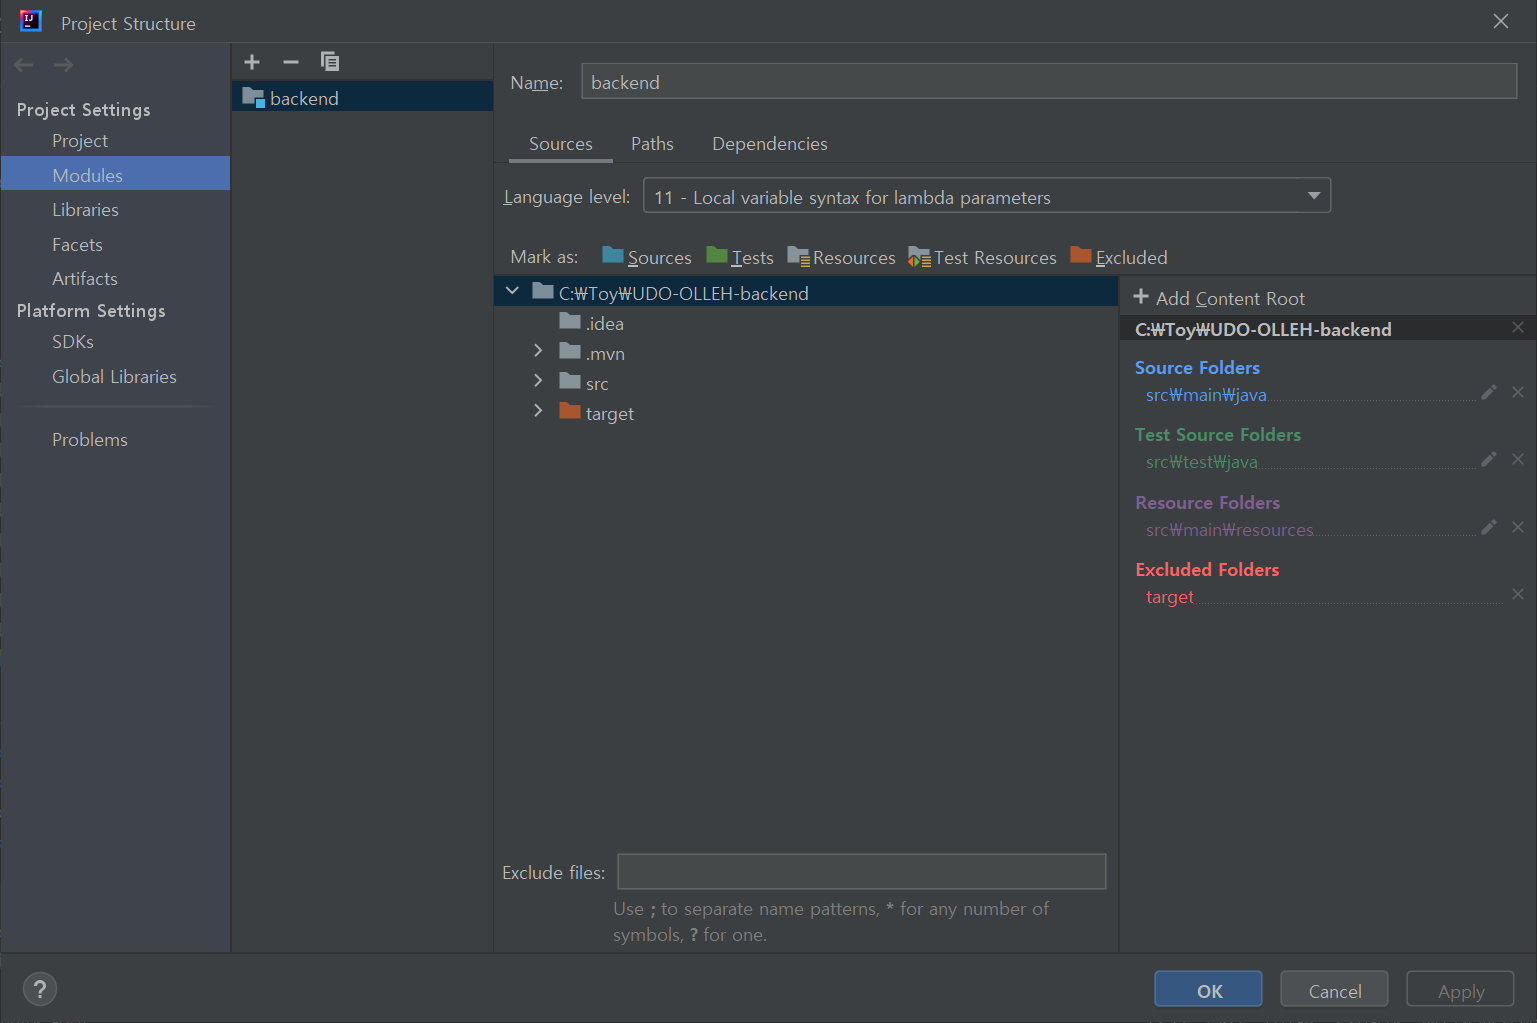This screenshot has height=1023, width=1537.
Task: Mark folder as Excluded using orange icon
Action: pyautogui.click(x=1081, y=256)
